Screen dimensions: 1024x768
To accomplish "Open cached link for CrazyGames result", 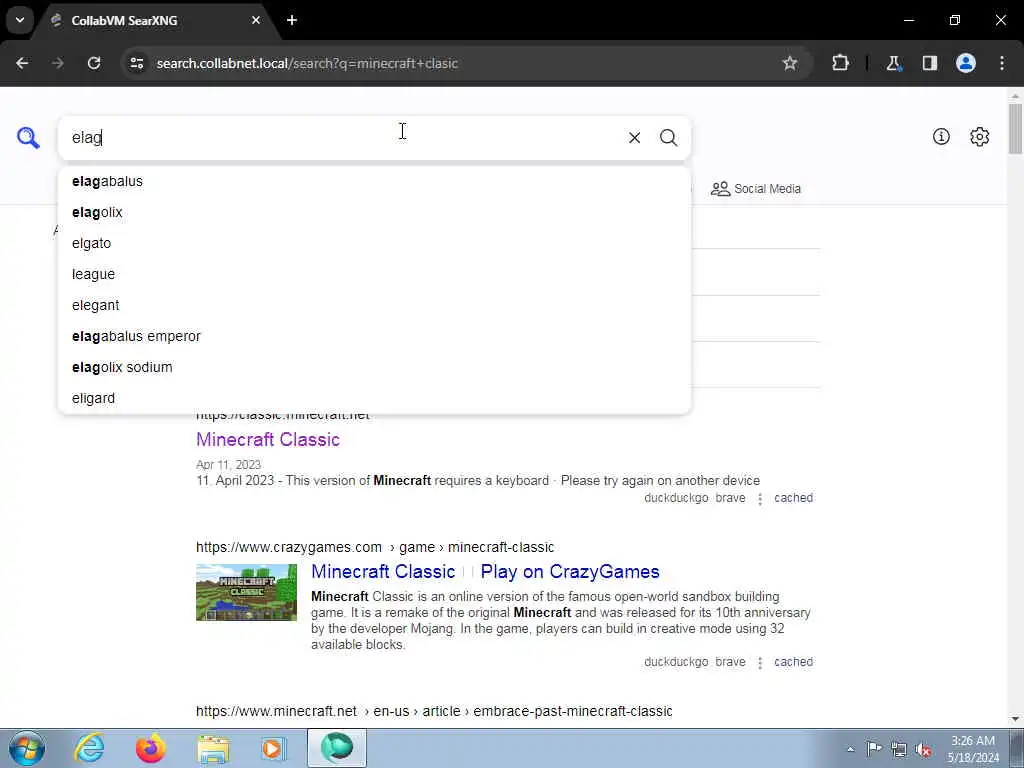I will (793, 662).
